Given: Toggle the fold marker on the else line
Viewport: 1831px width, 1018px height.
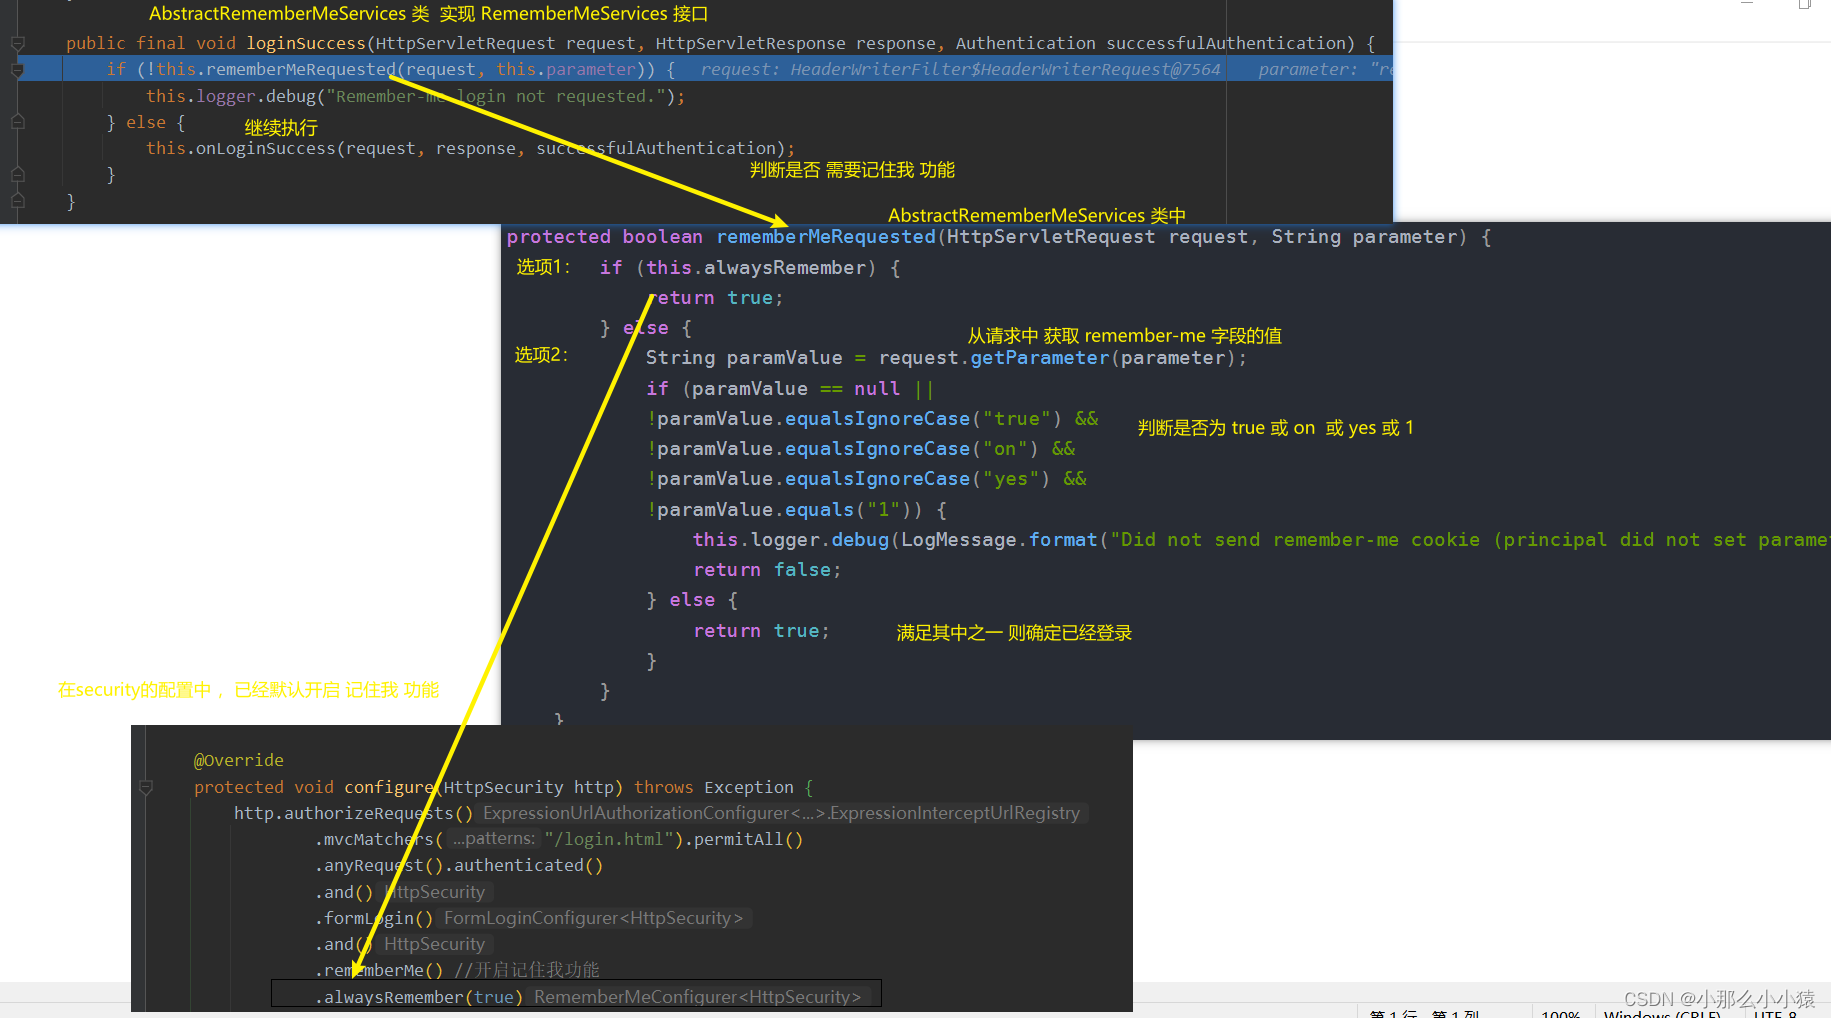Looking at the screenshot, I should coord(17,122).
